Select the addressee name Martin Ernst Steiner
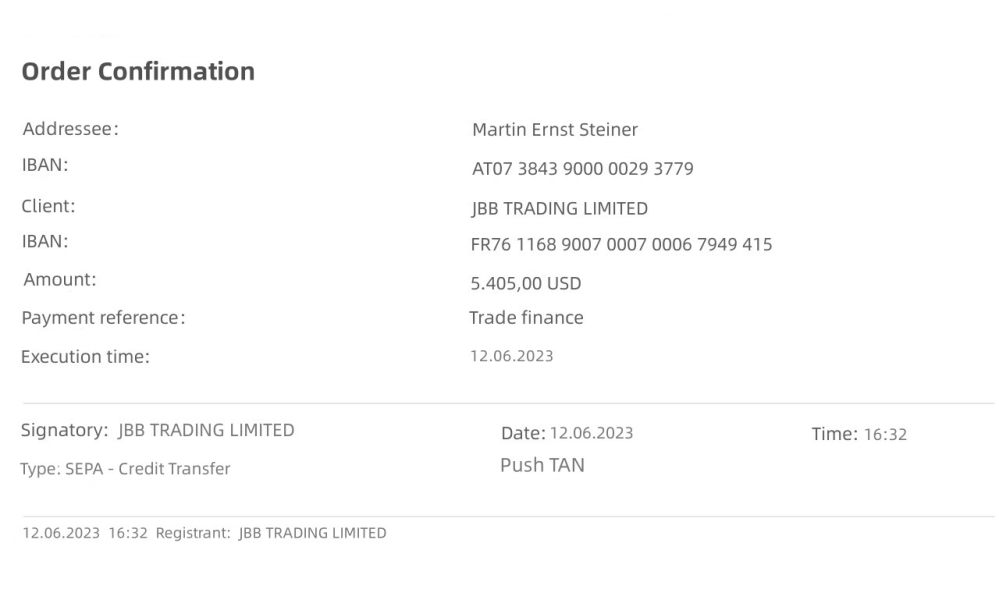 pyautogui.click(x=554, y=129)
